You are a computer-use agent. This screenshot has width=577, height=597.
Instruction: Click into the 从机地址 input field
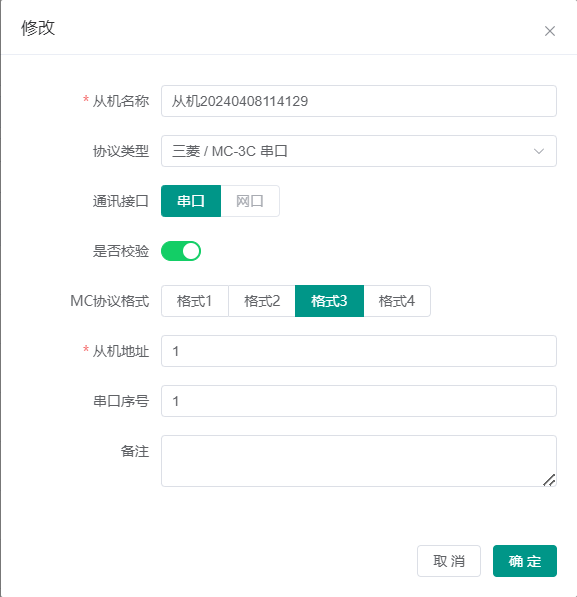click(359, 351)
